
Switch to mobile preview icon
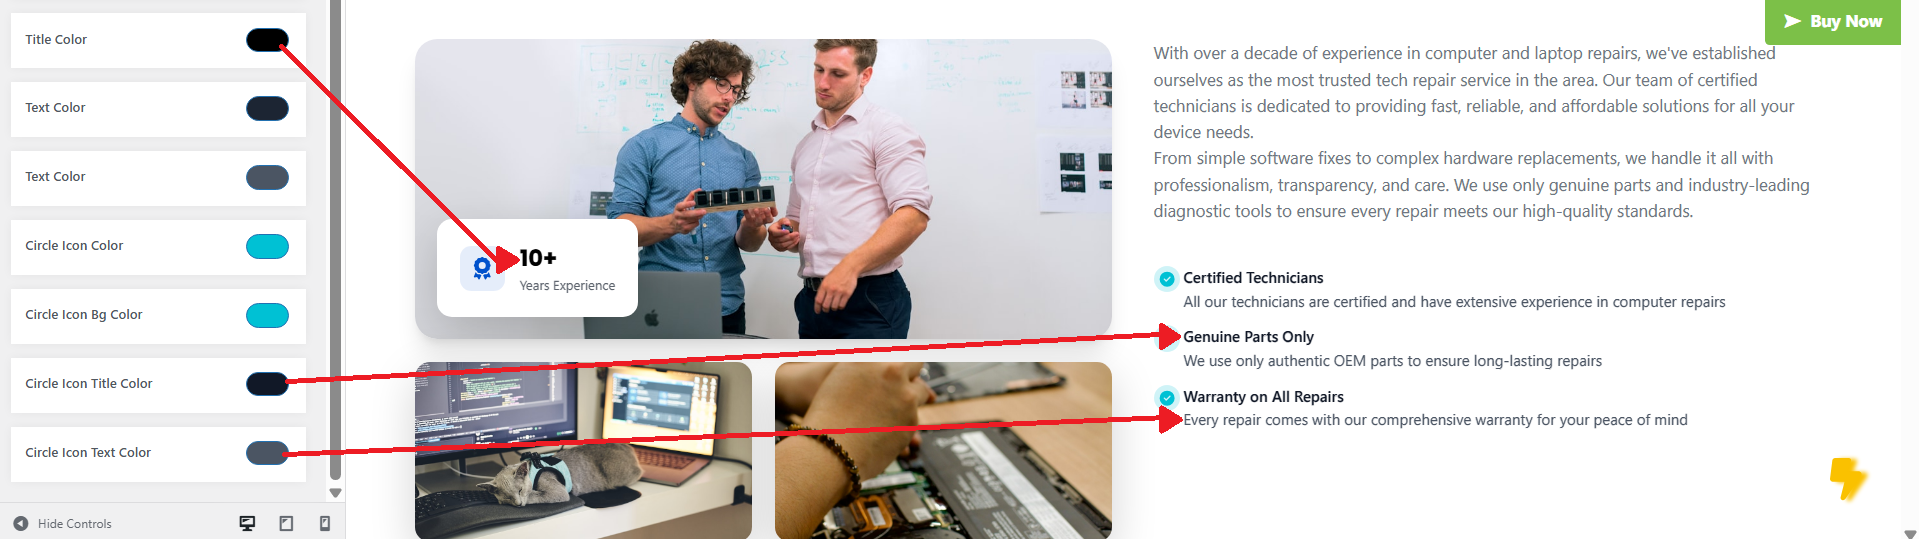(x=325, y=523)
